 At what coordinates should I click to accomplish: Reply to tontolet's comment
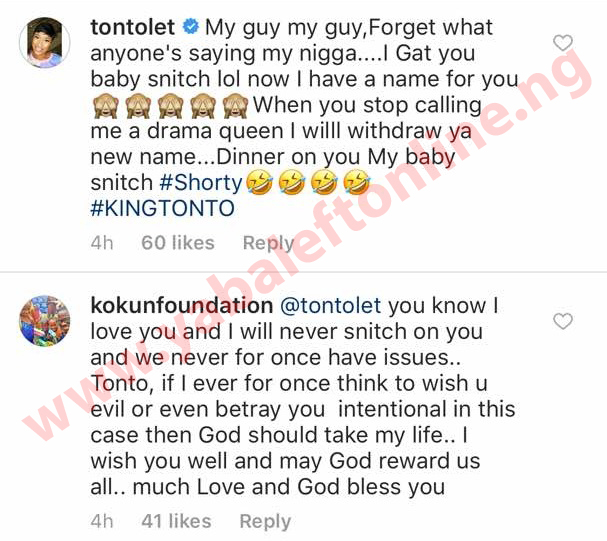point(269,243)
